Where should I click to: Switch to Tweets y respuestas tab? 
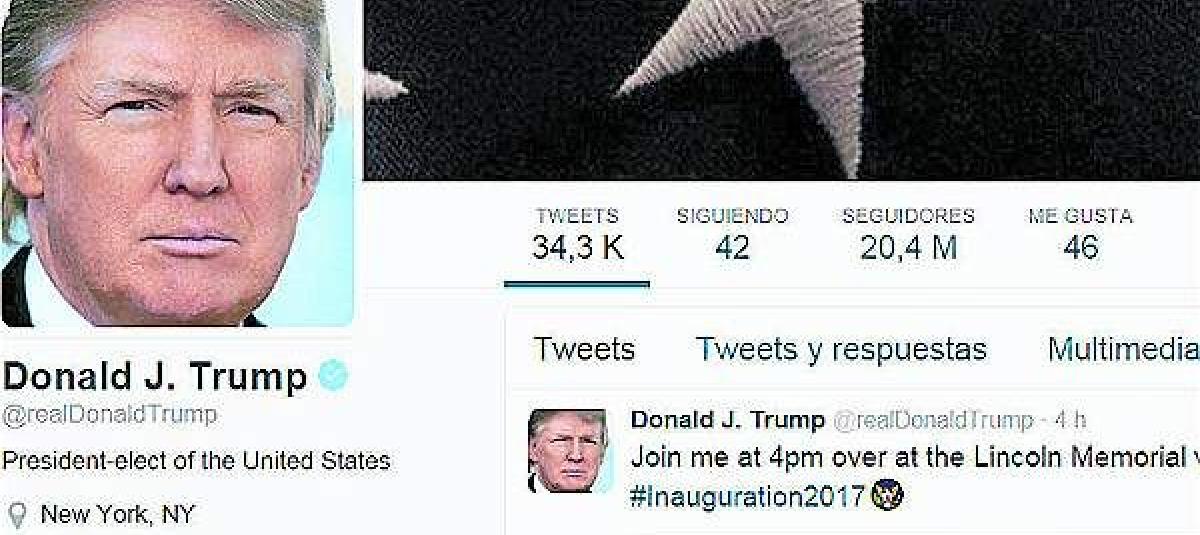click(x=841, y=350)
